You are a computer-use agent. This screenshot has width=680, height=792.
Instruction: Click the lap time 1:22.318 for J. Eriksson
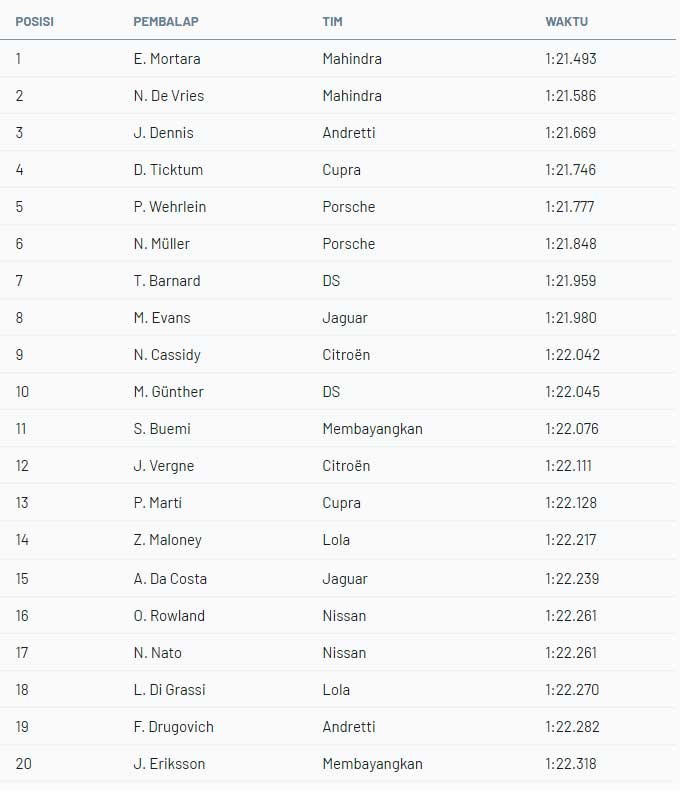(x=571, y=764)
